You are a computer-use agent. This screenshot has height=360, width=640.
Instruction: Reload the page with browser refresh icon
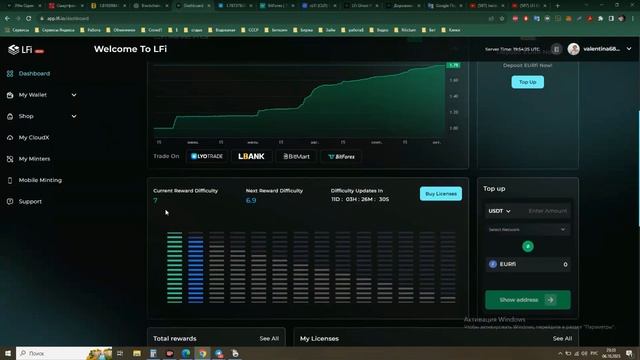29,18
